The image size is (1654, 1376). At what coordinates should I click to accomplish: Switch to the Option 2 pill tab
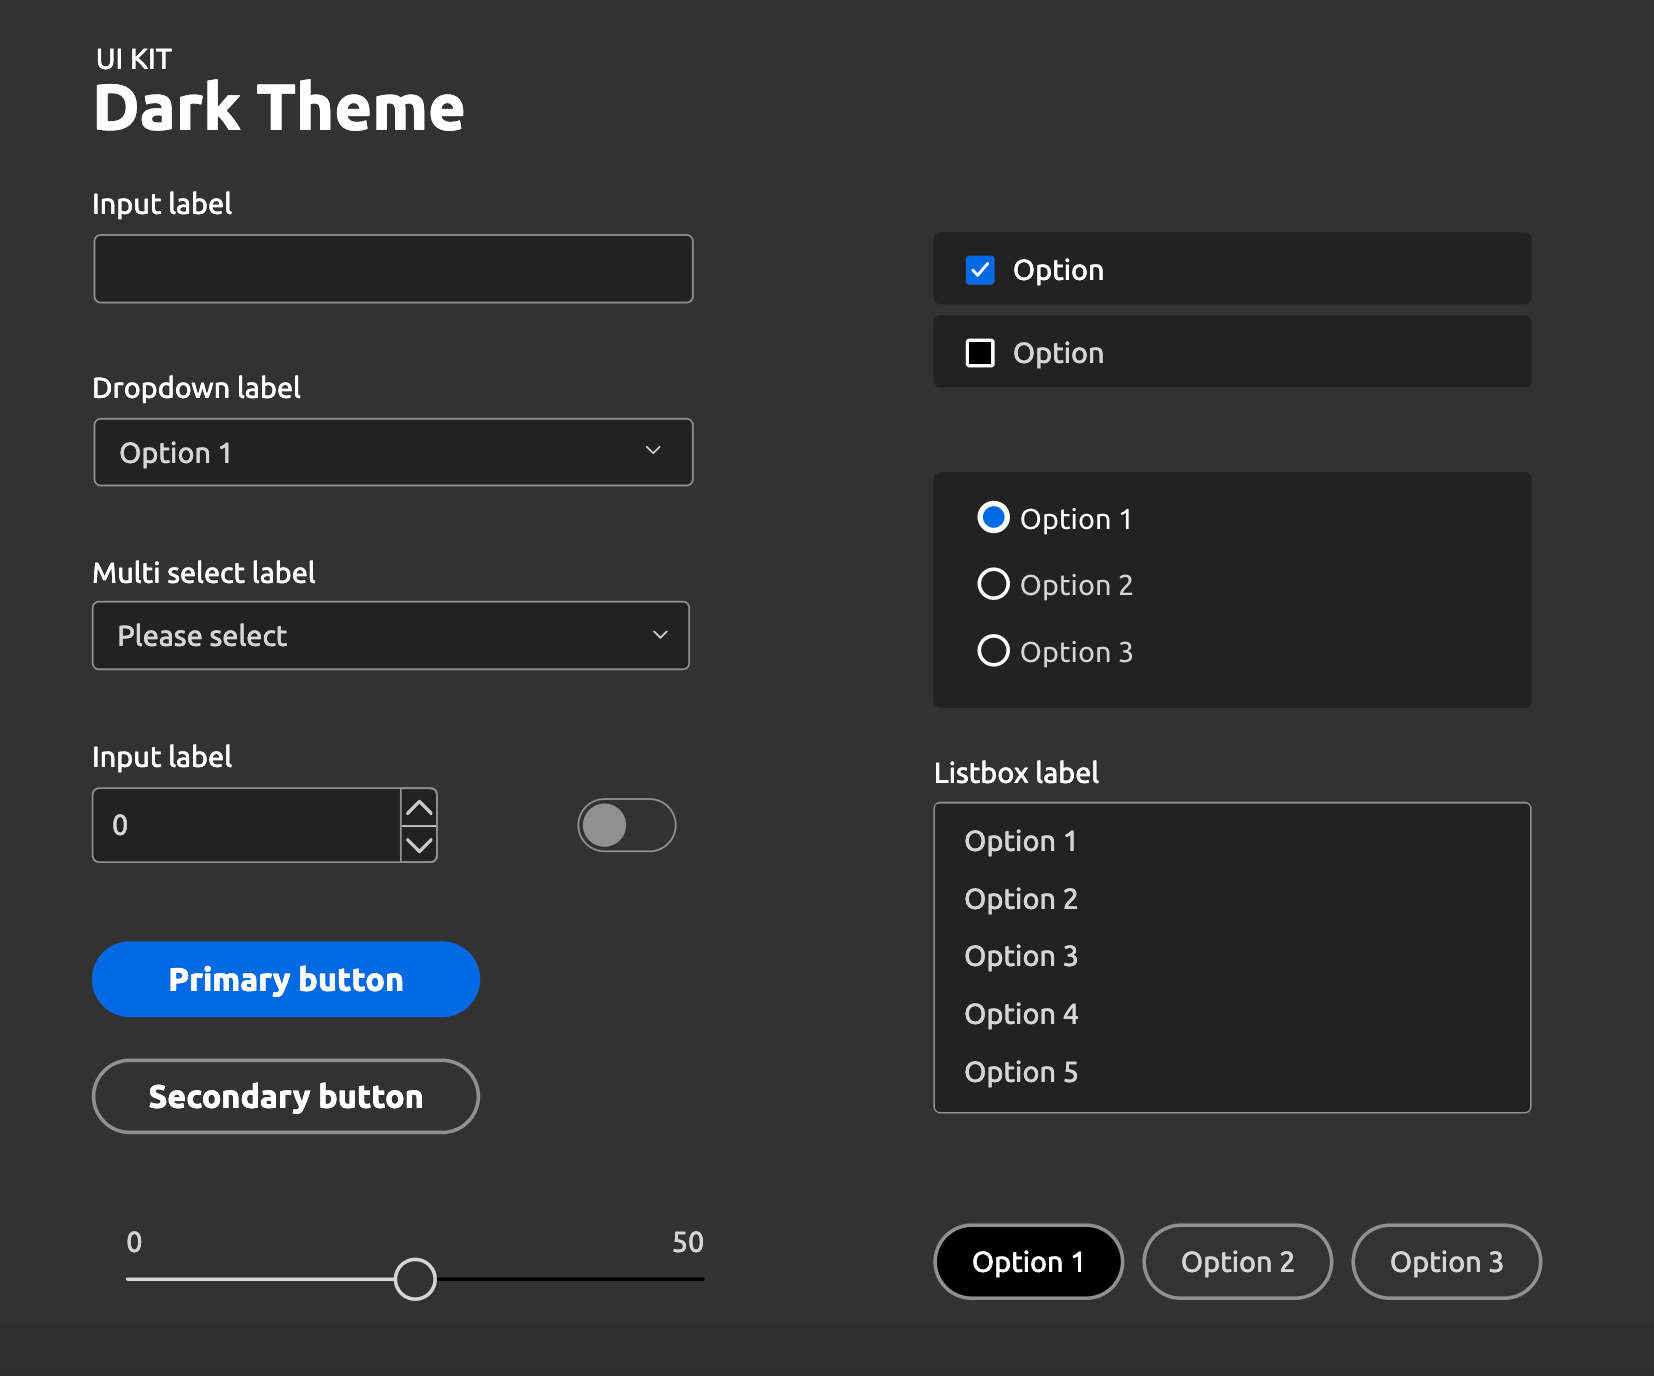click(1237, 1262)
